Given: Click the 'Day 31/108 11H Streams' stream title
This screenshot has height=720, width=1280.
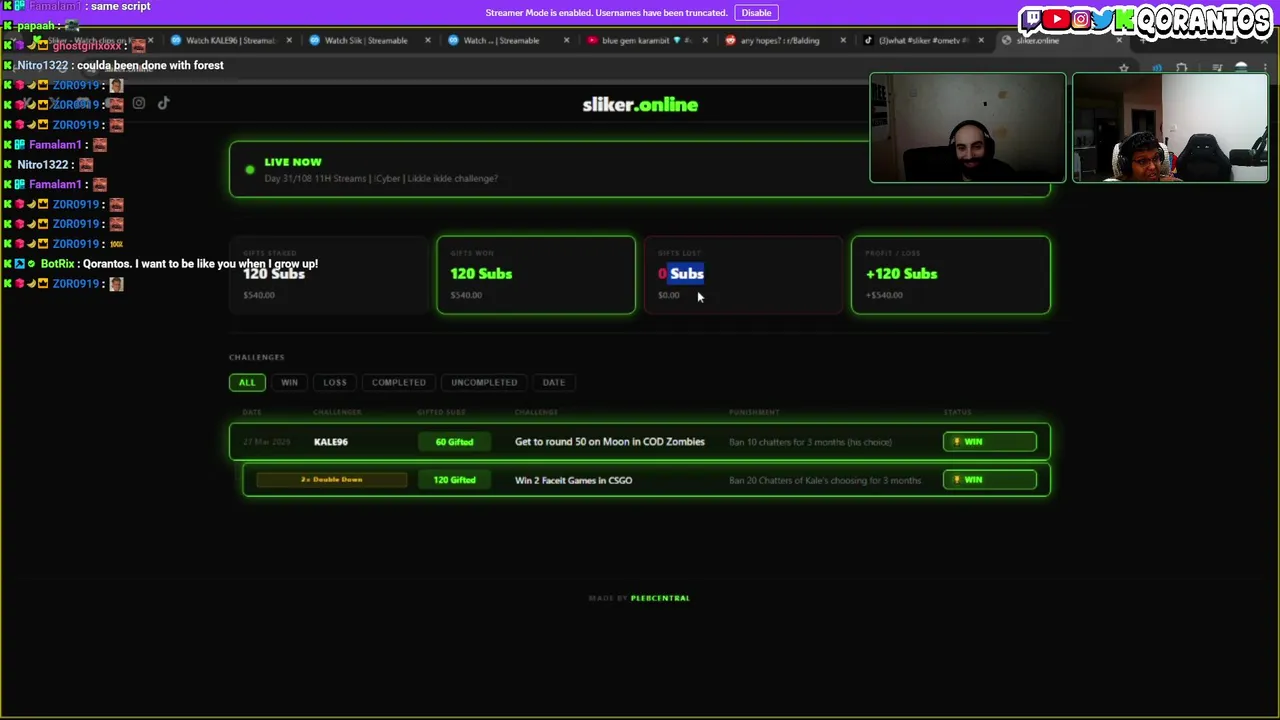Looking at the screenshot, I should coord(381,179).
